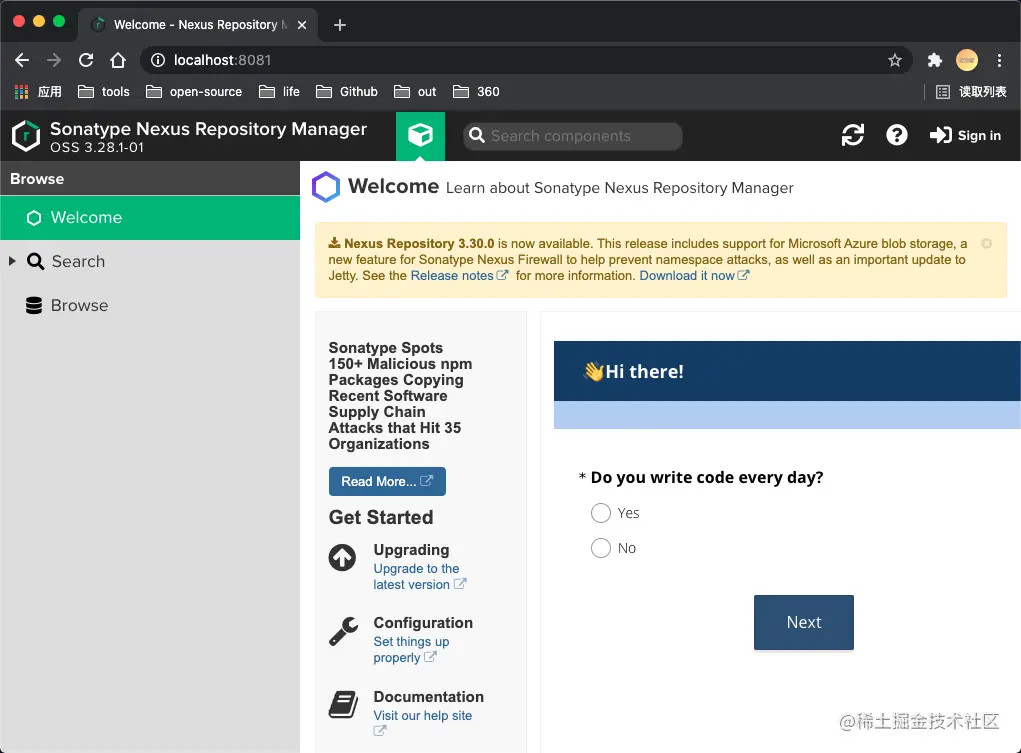Image resolution: width=1021 pixels, height=753 pixels.
Task: Open the Github bookmark folder
Action: tap(346, 92)
